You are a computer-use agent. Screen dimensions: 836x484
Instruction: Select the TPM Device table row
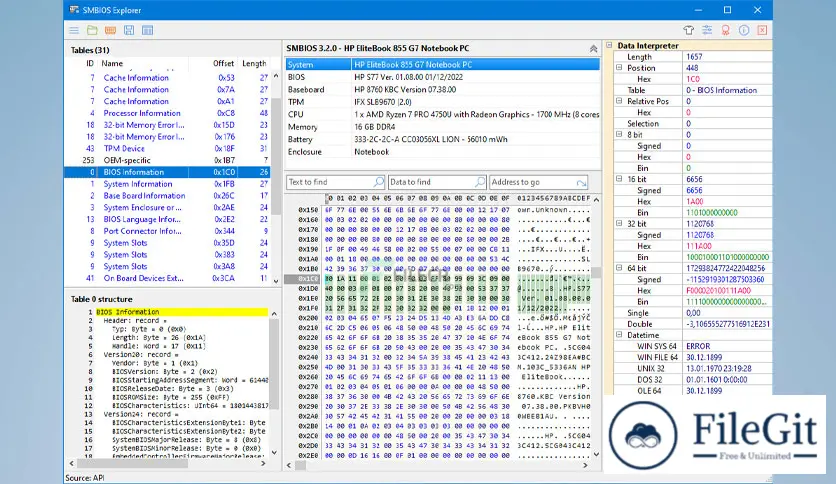click(x=167, y=148)
